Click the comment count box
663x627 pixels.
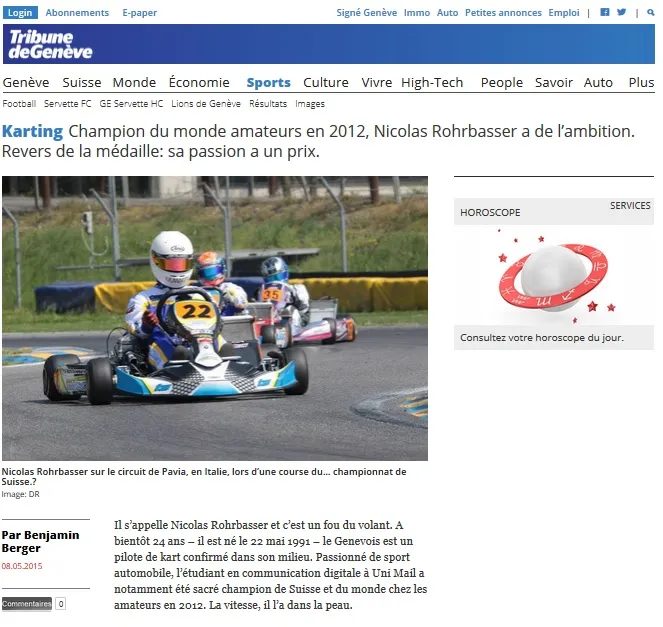click(61, 604)
